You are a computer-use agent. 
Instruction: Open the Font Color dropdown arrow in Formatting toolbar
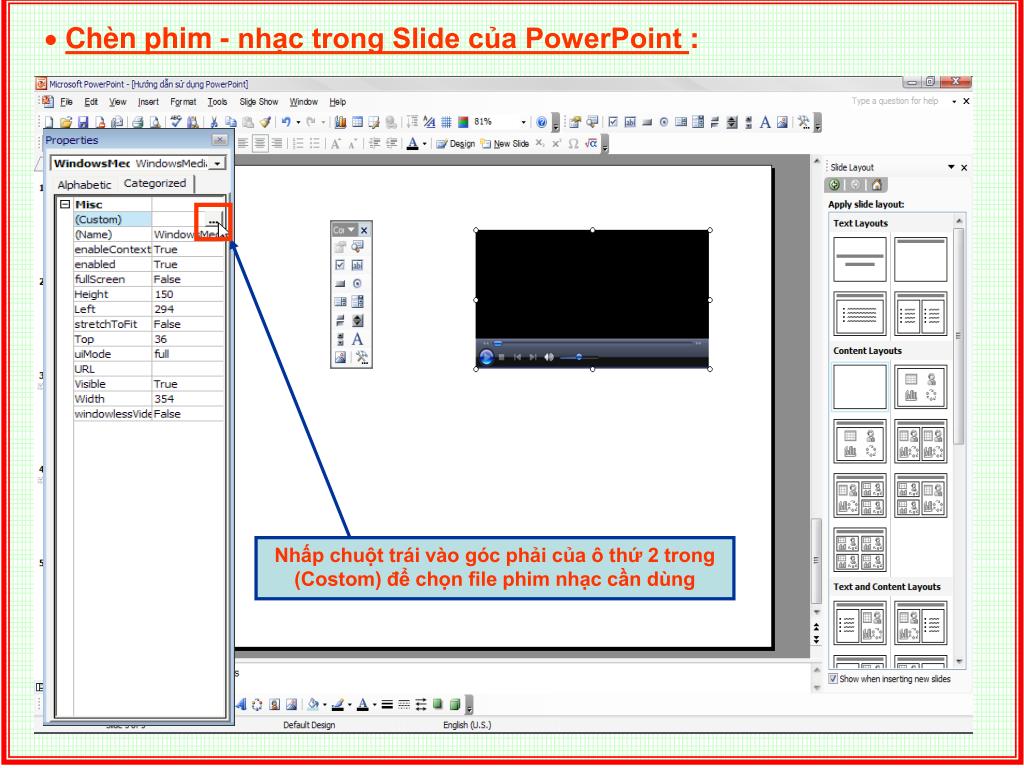tap(424, 143)
